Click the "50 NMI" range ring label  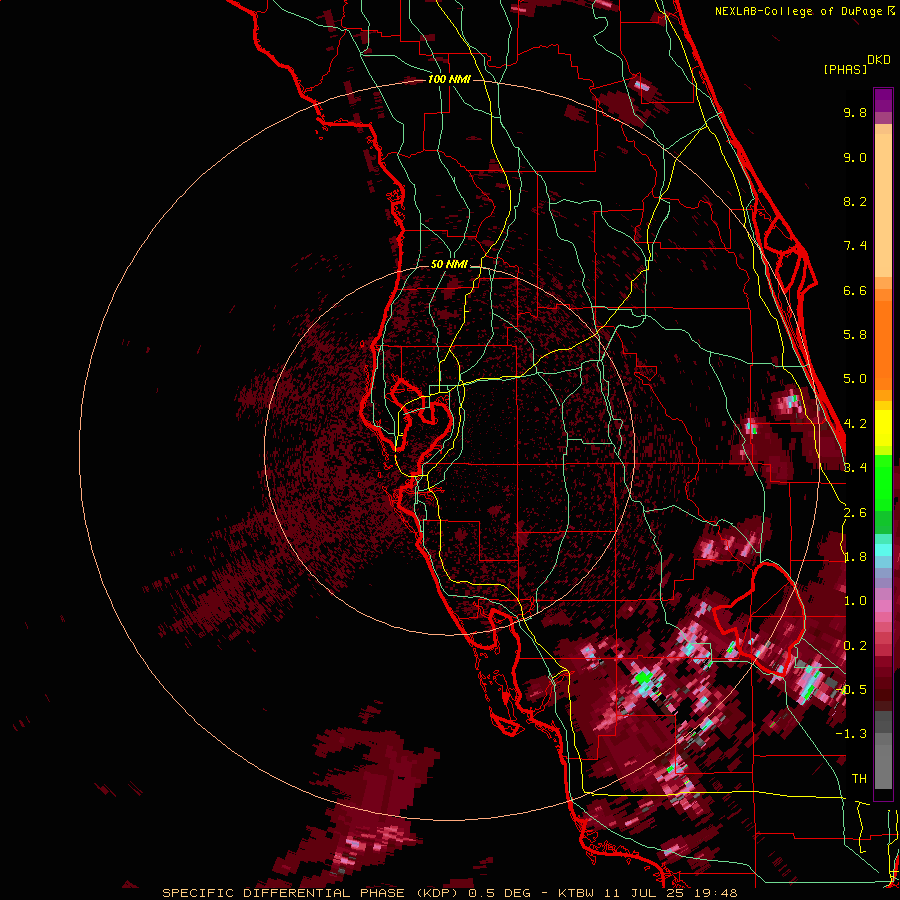pos(449,265)
